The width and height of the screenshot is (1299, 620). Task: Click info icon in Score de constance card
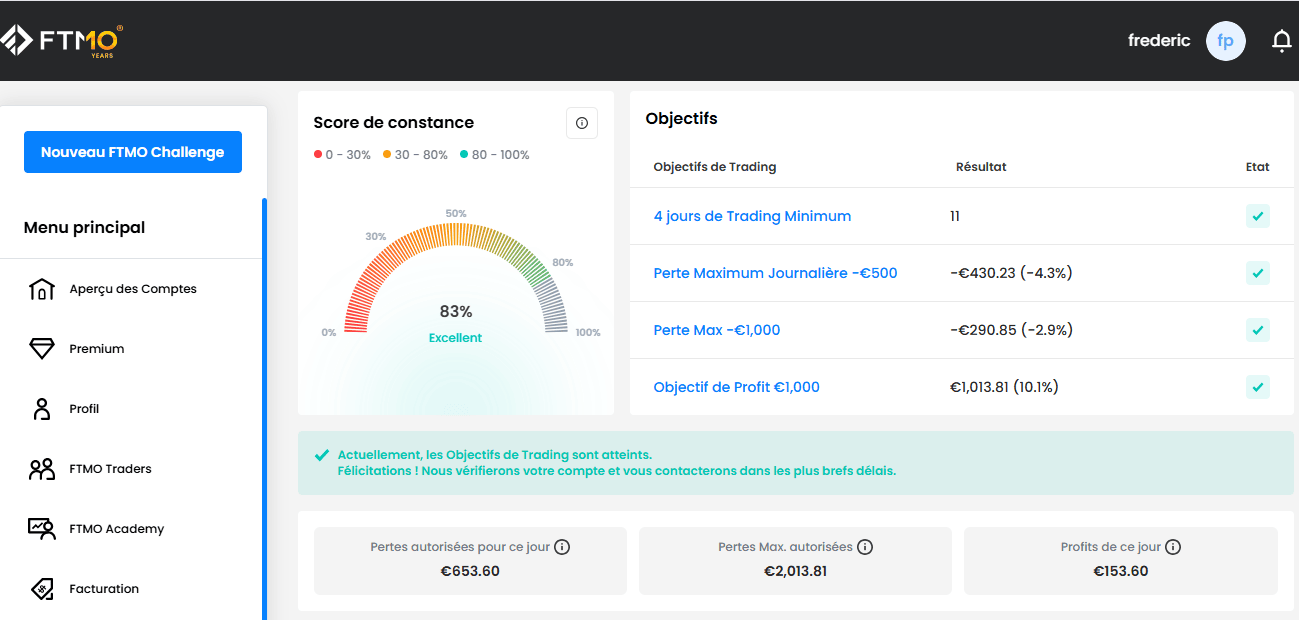581,123
